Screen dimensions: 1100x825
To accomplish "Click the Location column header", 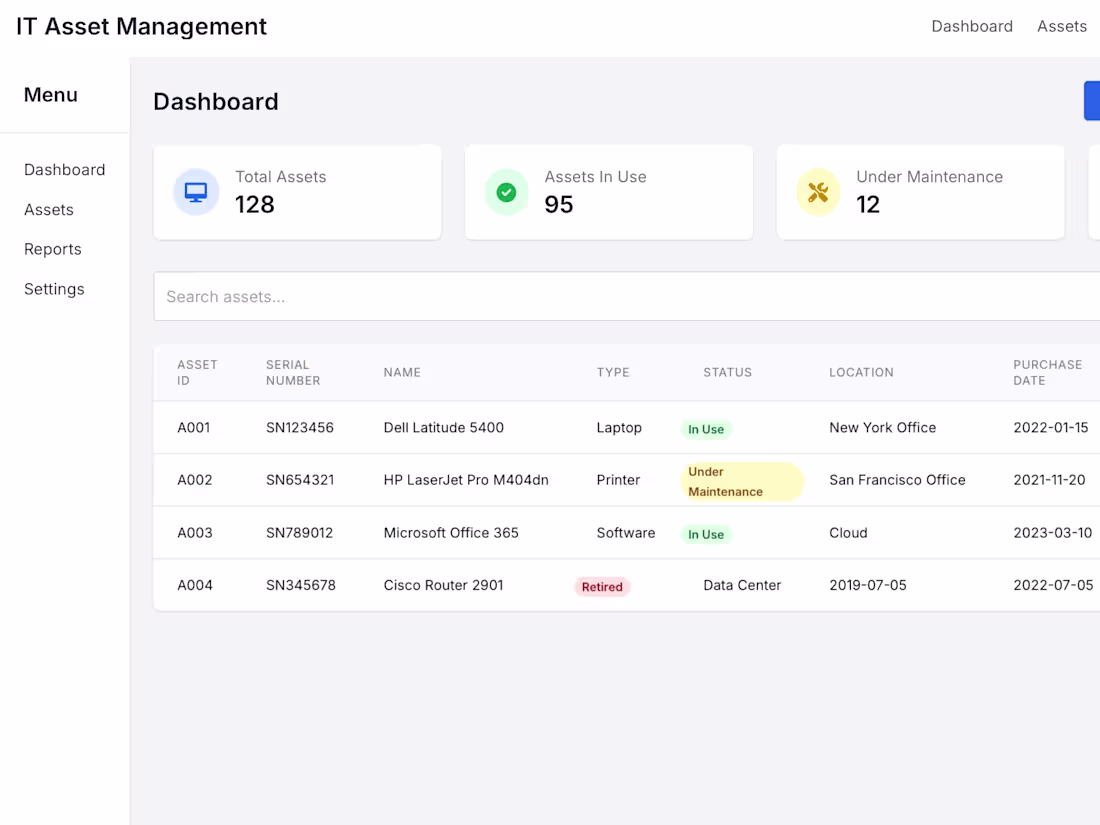I will [861, 373].
